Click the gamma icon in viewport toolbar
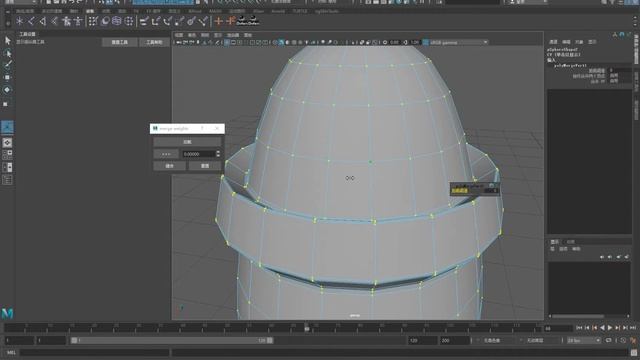640x360 pixels. pos(405,42)
